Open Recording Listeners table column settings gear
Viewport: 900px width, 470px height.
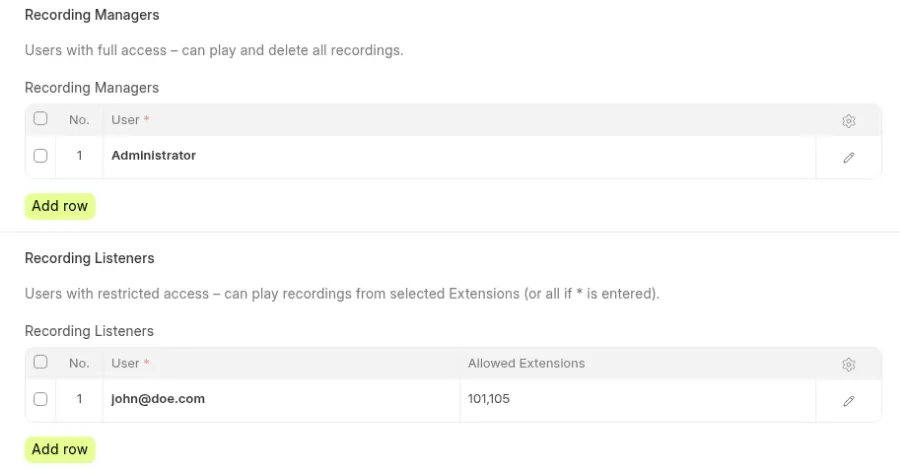tap(848, 364)
